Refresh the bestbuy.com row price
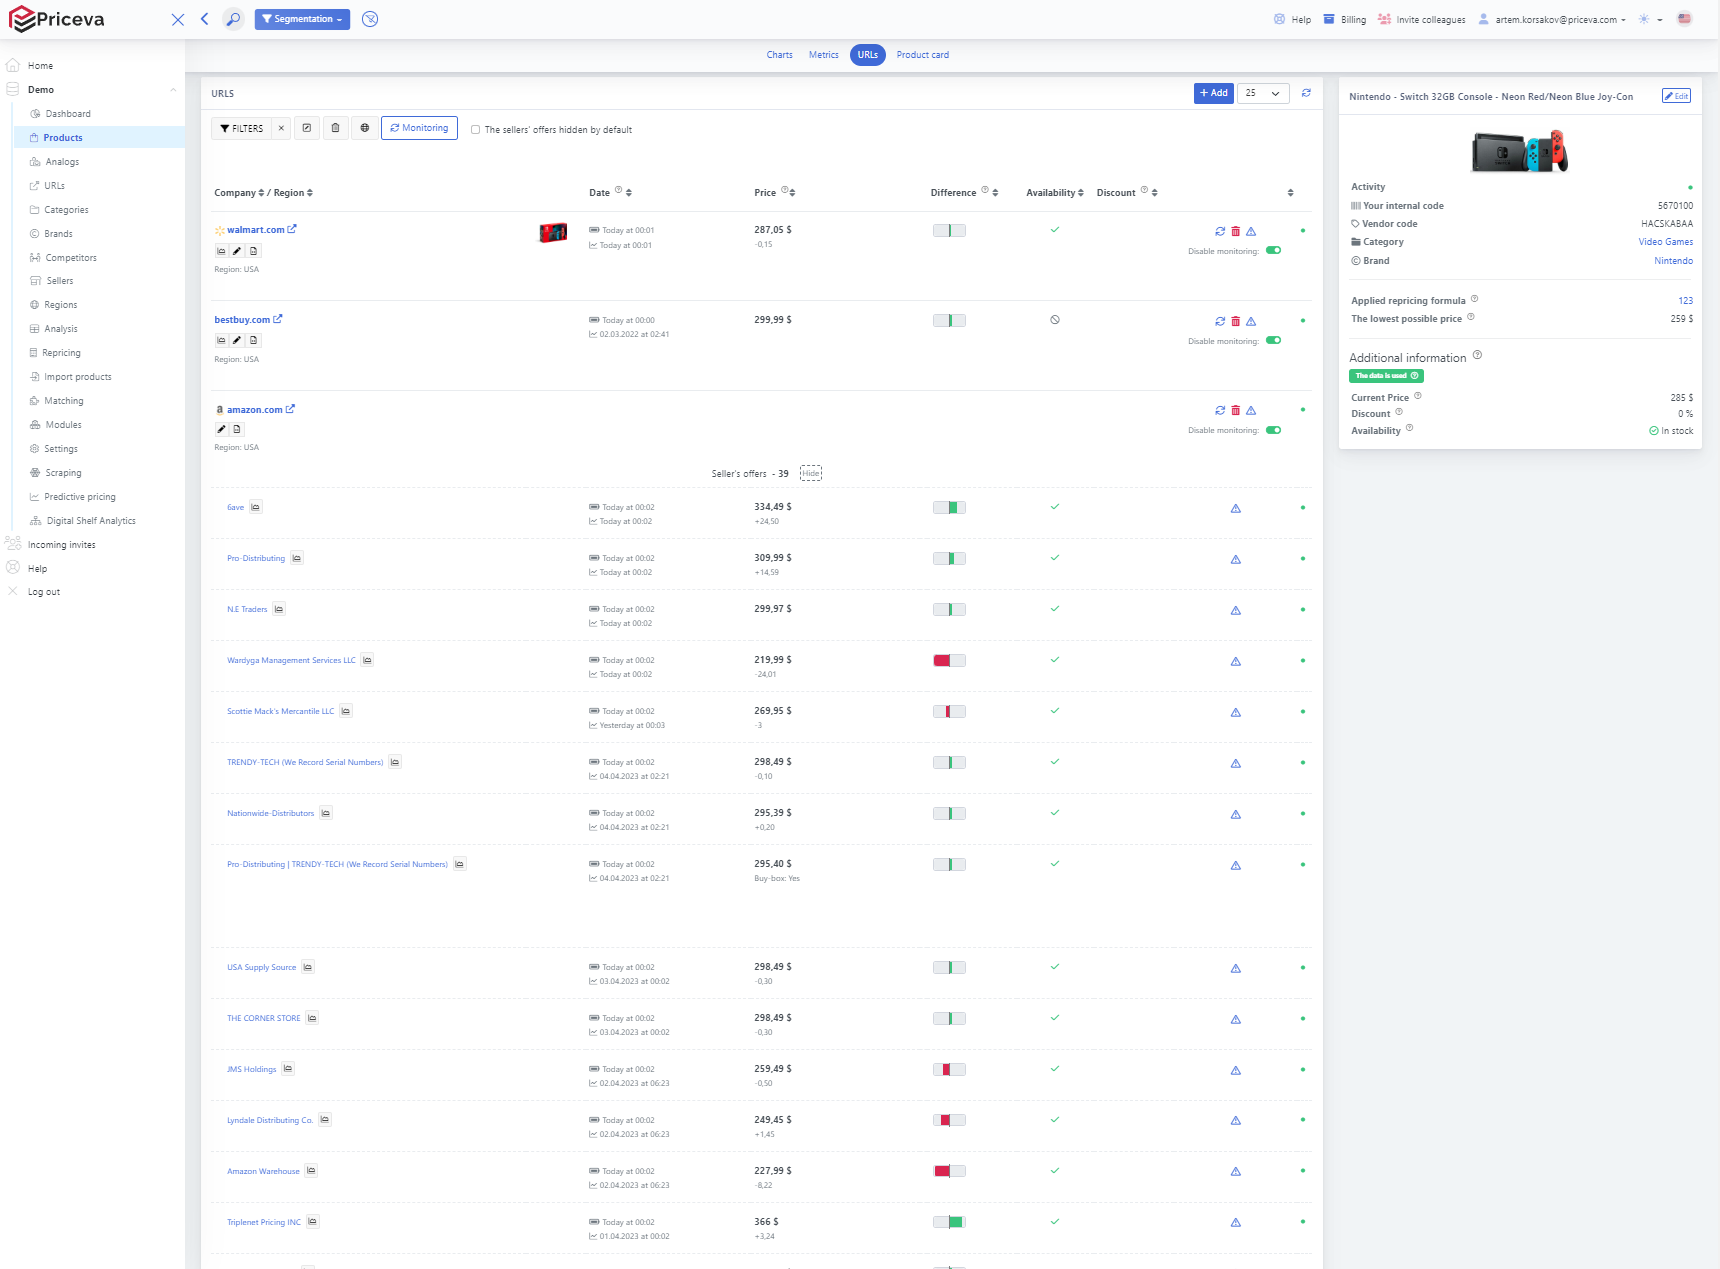This screenshot has height=1269, width=1720. point(1220,321)
